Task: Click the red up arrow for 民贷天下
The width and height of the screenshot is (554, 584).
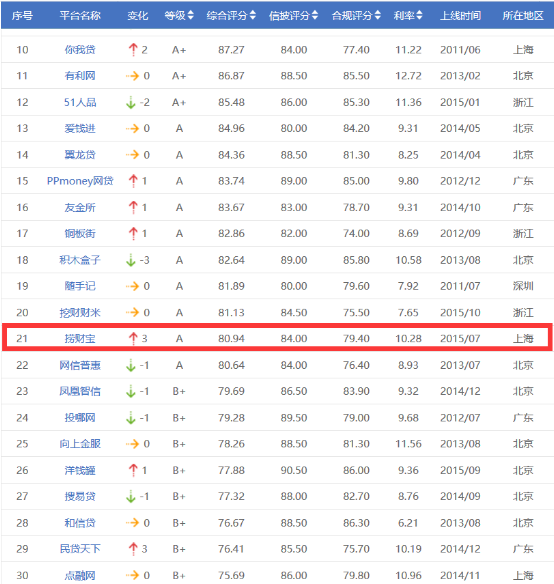Action: tap(133, 549)
